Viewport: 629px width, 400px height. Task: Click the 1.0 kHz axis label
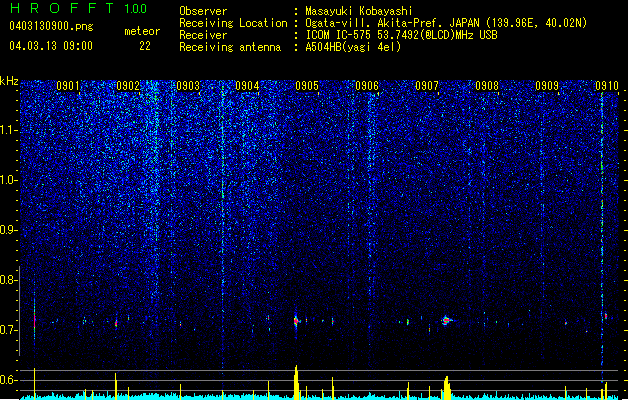coord(9,180)
